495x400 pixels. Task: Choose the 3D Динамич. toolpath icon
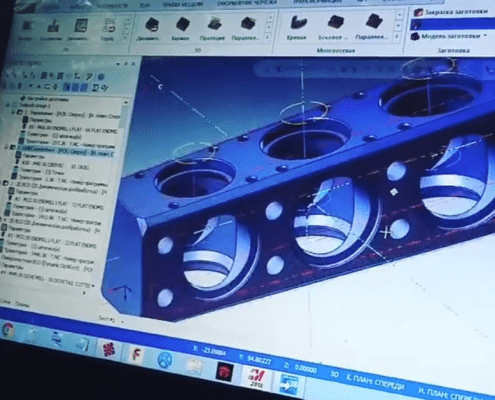click(150, 29)
